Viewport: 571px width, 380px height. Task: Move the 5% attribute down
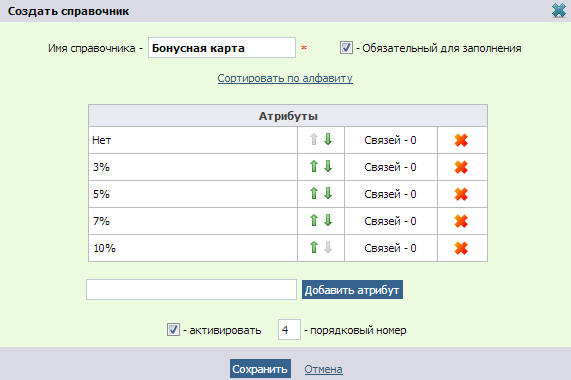[328, 193]
